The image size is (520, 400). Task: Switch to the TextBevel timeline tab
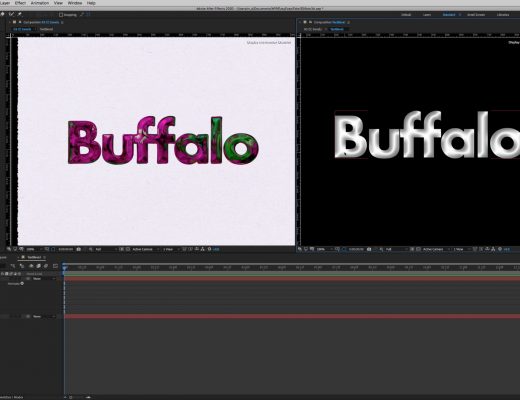pos(34,257)
